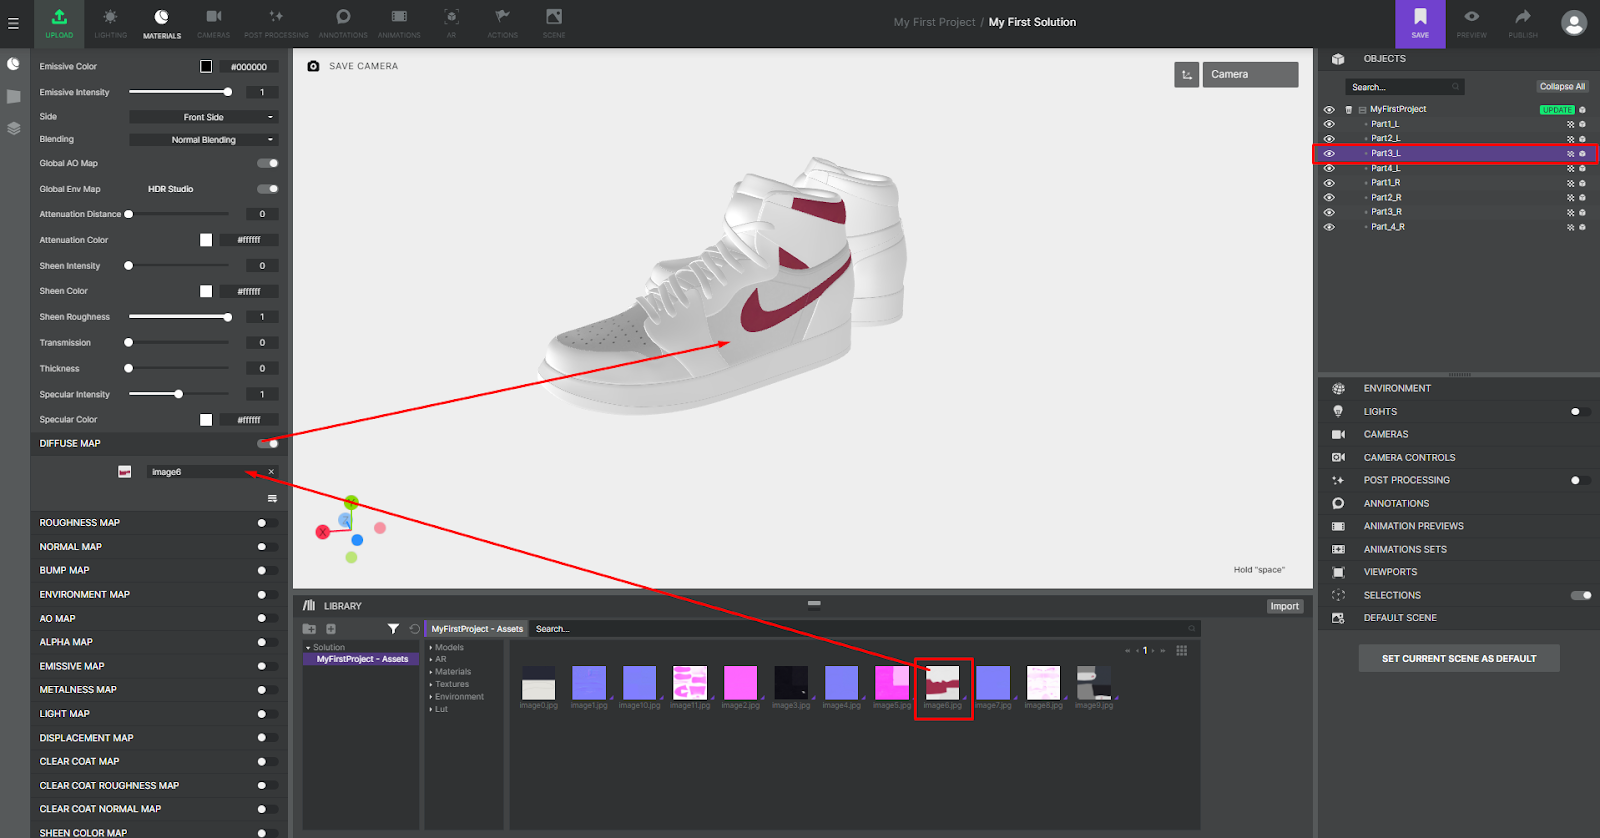
Task: Toggle the Global AO Map switch
Action: point(268,163)
